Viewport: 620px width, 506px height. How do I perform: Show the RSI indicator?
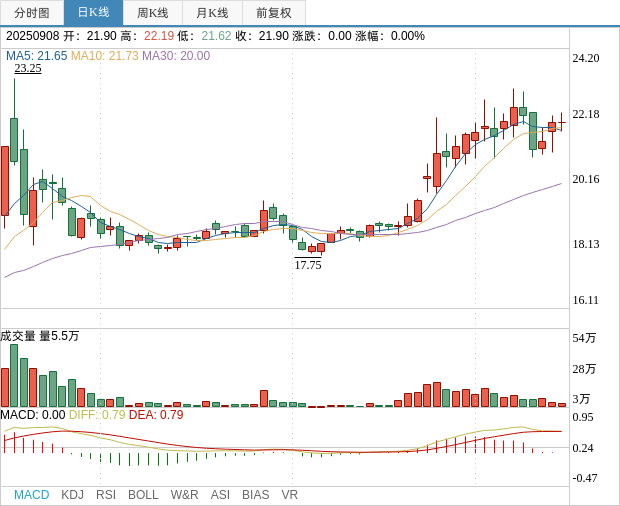pyautogui.click(x=106, y=495)
